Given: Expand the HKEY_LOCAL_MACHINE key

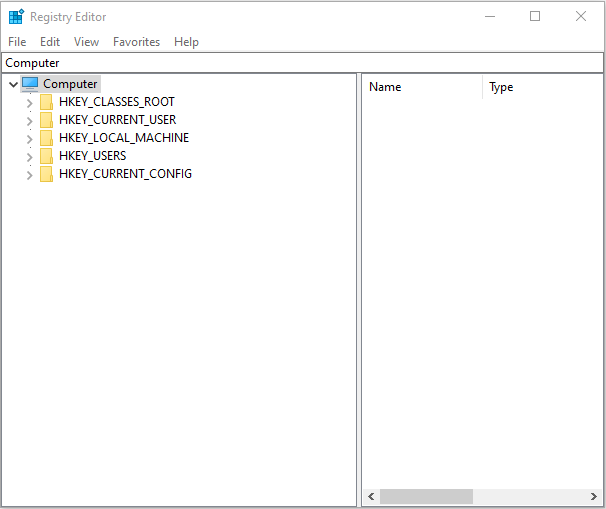Looking at the screenshot, I should tap(29, 139).
